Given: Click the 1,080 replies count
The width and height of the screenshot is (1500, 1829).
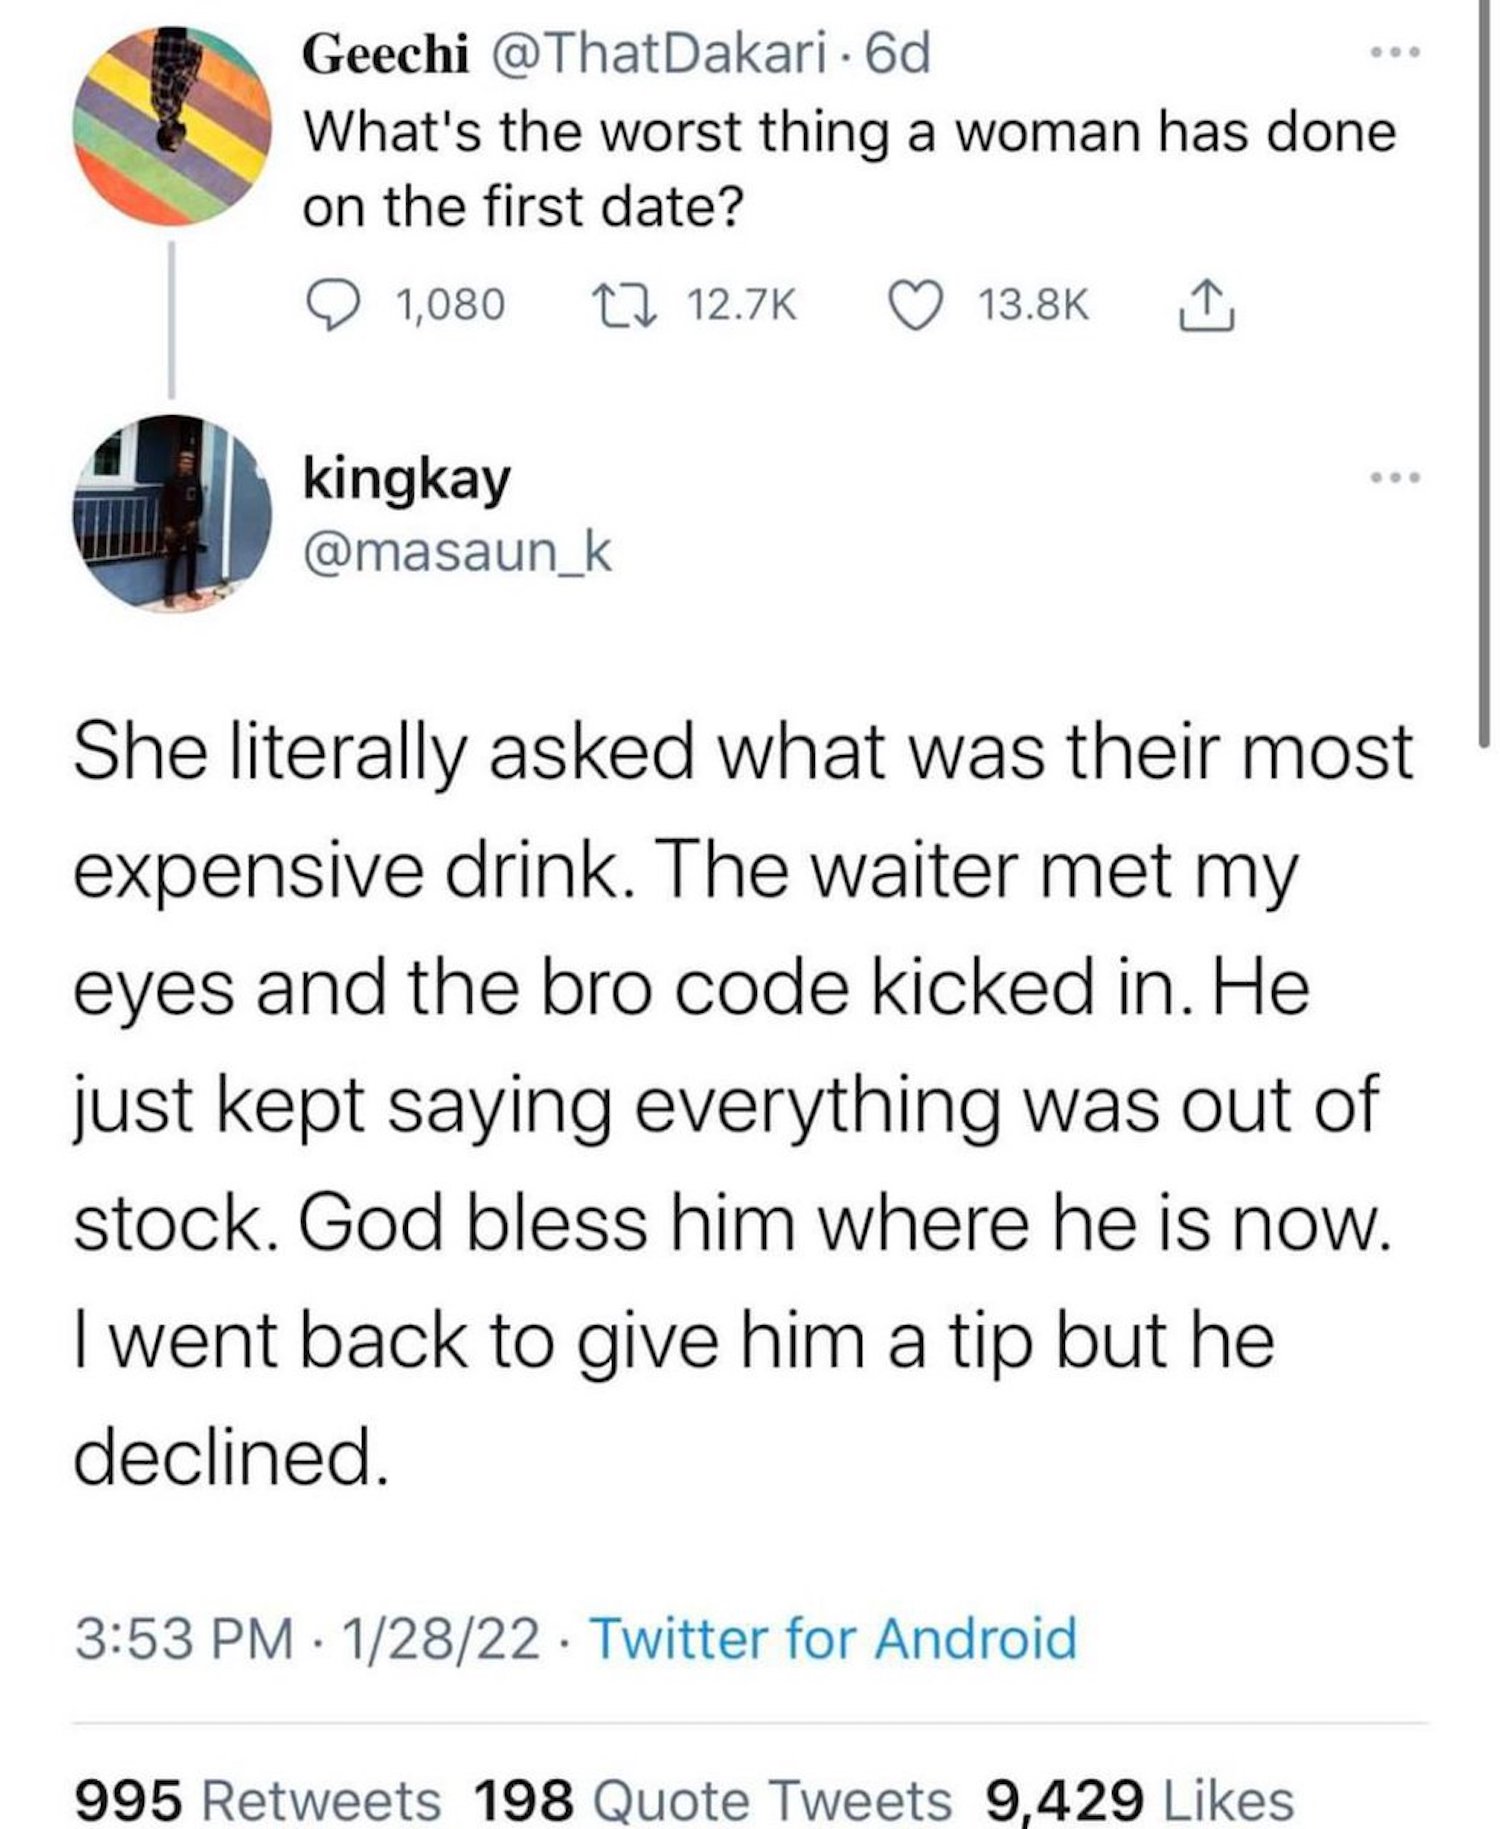Looking at the screenshot, I should pyautogui.click(x=450, y=305).
